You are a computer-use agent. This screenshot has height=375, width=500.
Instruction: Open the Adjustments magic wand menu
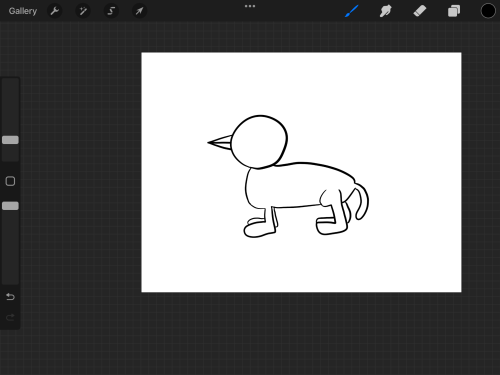[83, 11]
